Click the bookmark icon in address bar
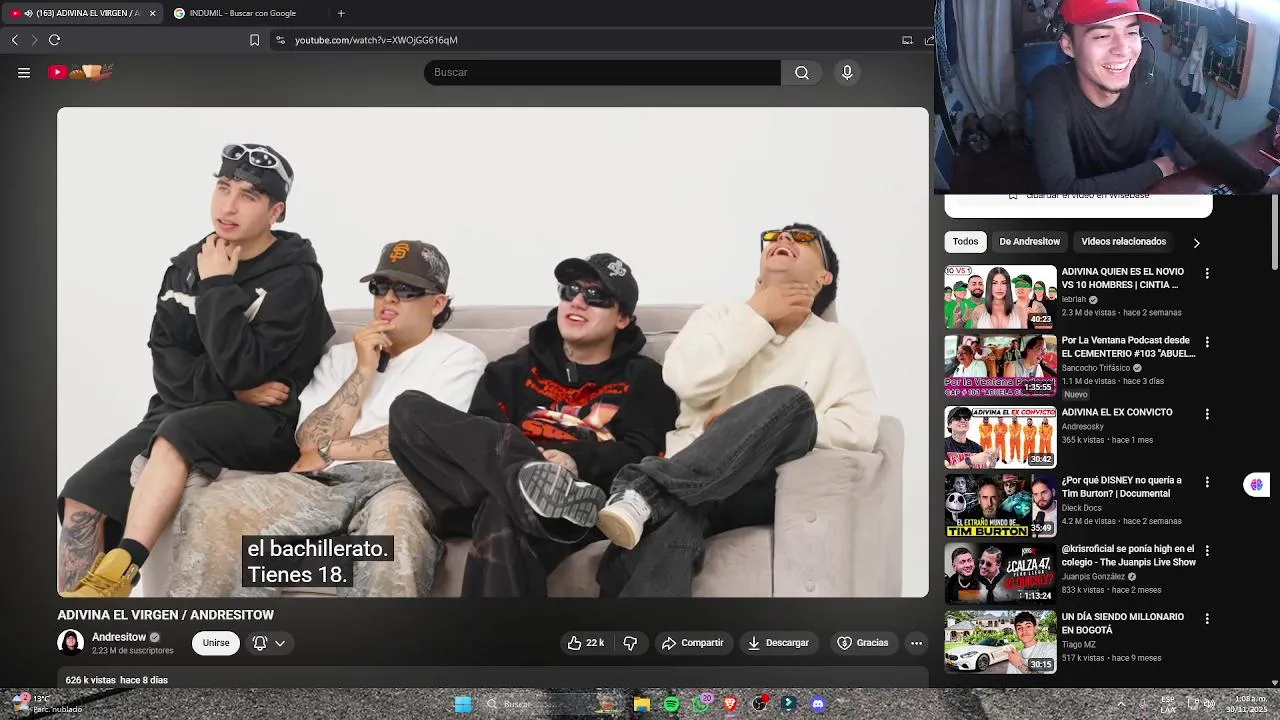 click(254, 40)
